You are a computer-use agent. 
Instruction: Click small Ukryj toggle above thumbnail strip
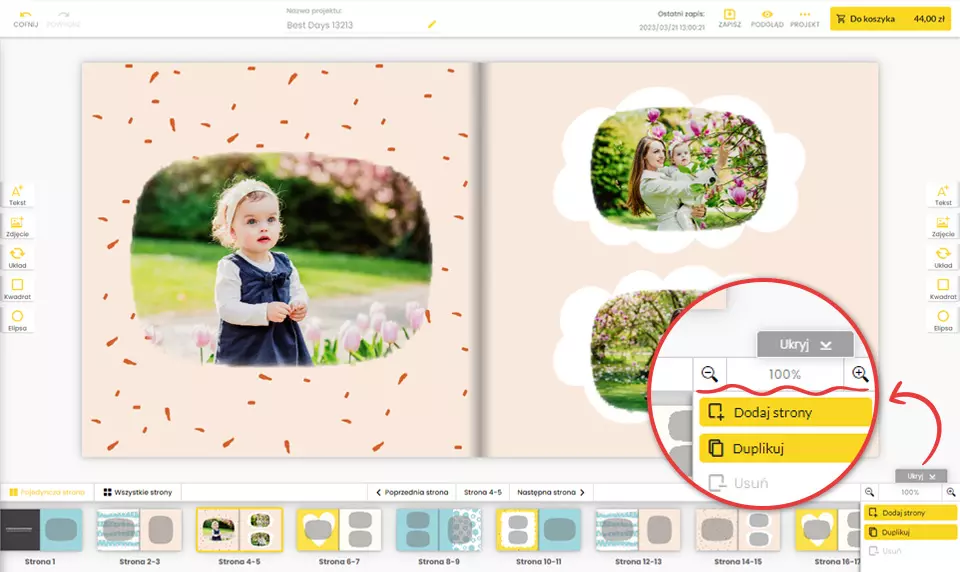921,476
